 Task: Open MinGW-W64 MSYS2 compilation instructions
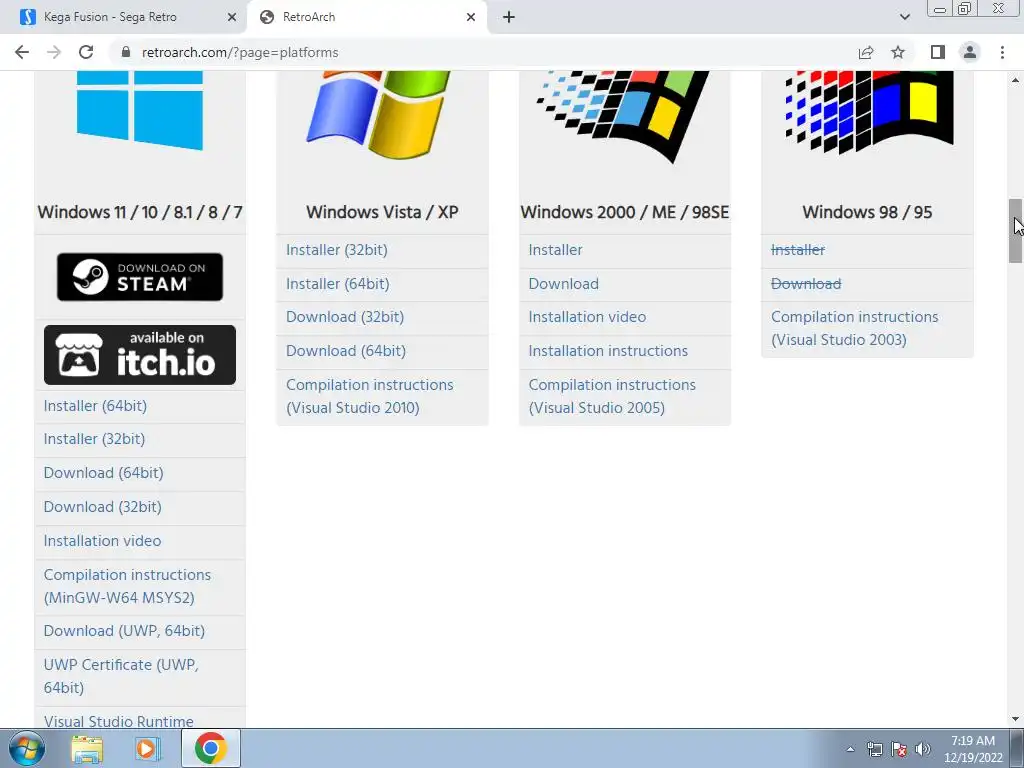coord(127,586)
